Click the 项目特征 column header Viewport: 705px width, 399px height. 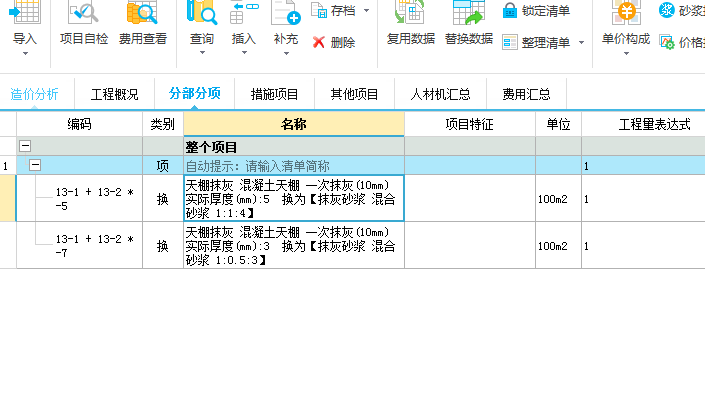[470, 124]
